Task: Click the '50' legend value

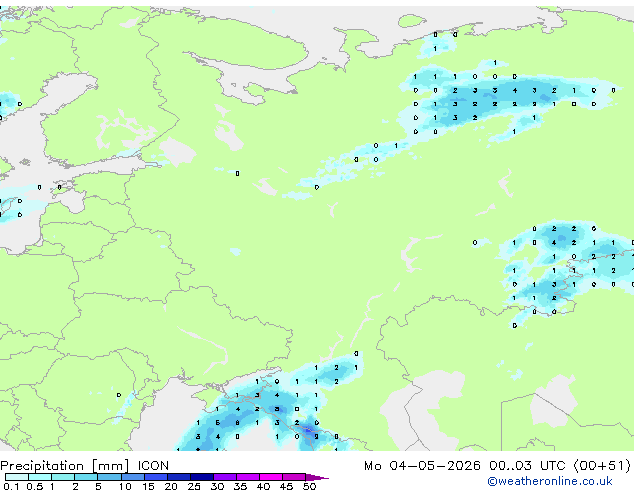Action: [x=309, y=486]
